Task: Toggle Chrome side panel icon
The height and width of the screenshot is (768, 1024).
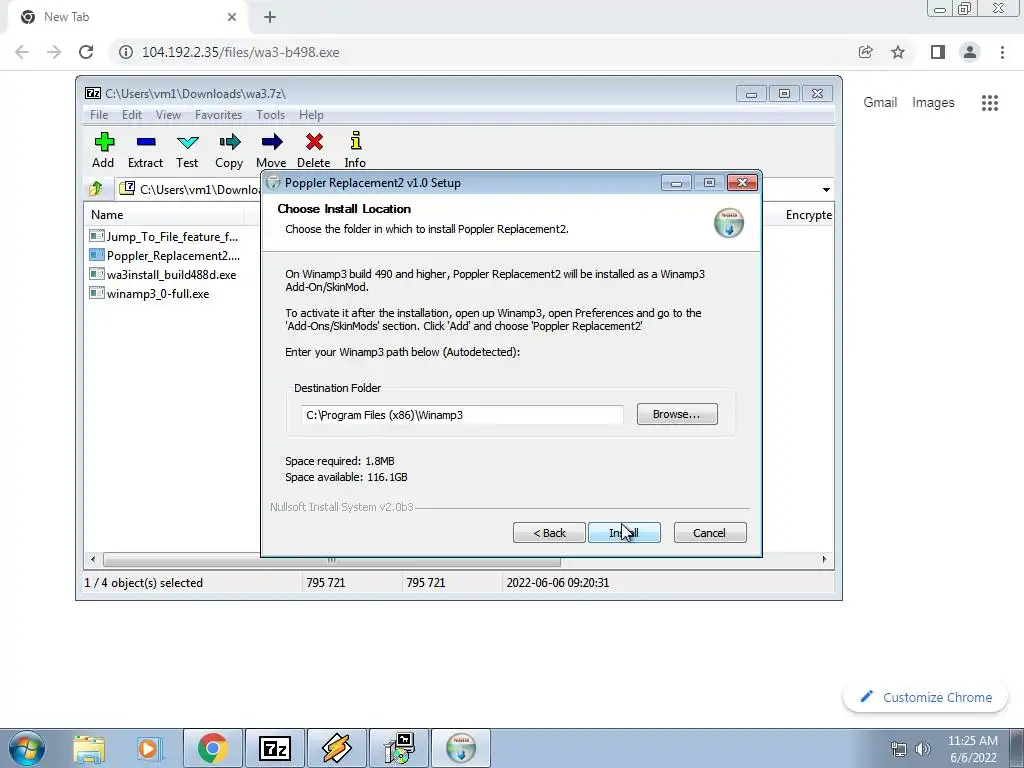Action: point(938,52)
